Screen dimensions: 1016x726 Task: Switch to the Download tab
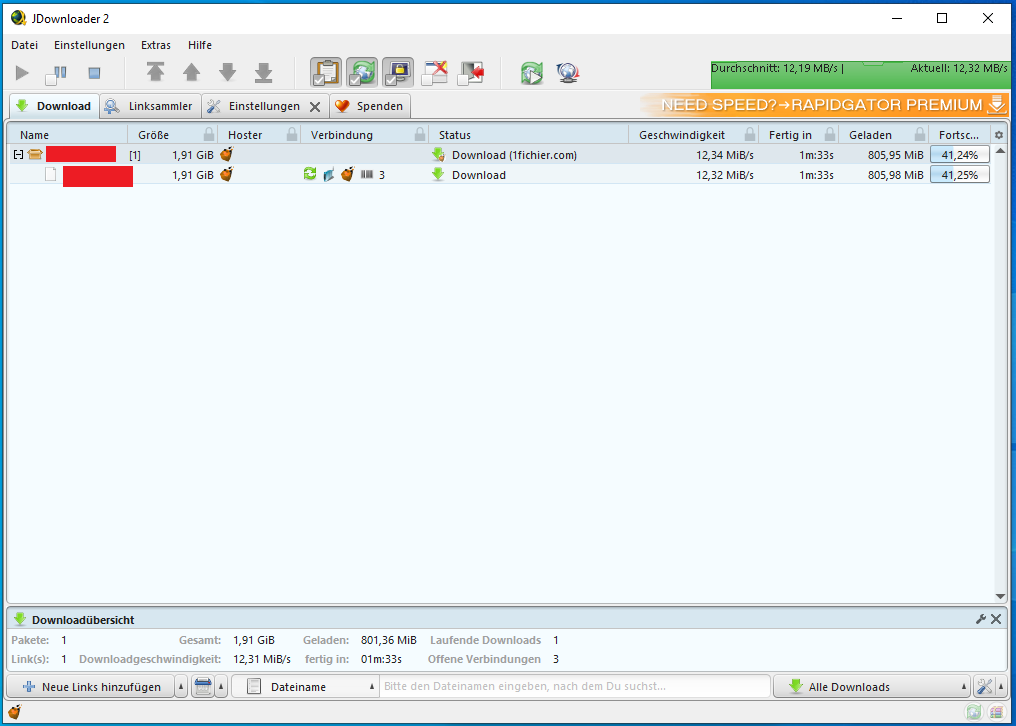[54, 106]
